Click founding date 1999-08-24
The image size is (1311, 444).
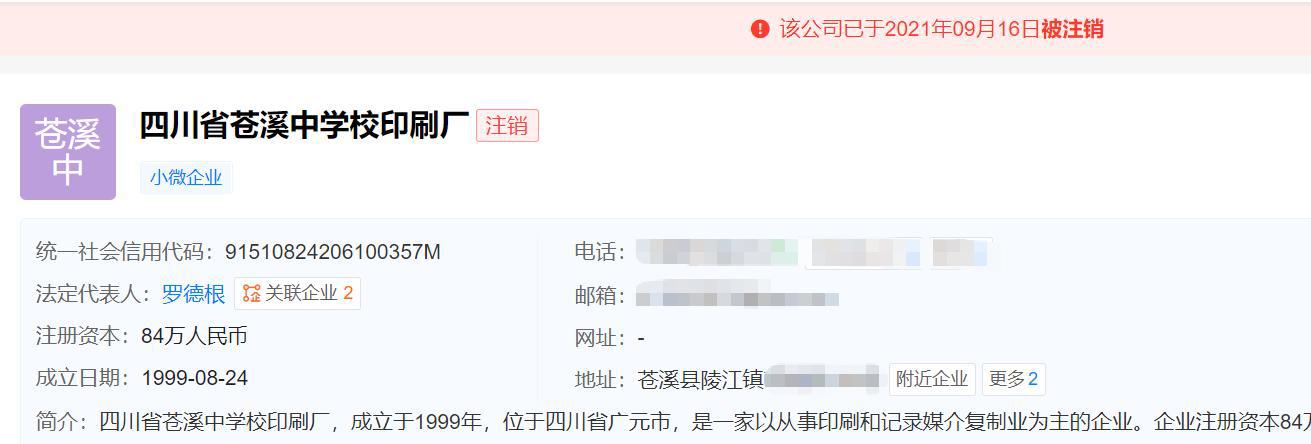pos(195,378)
